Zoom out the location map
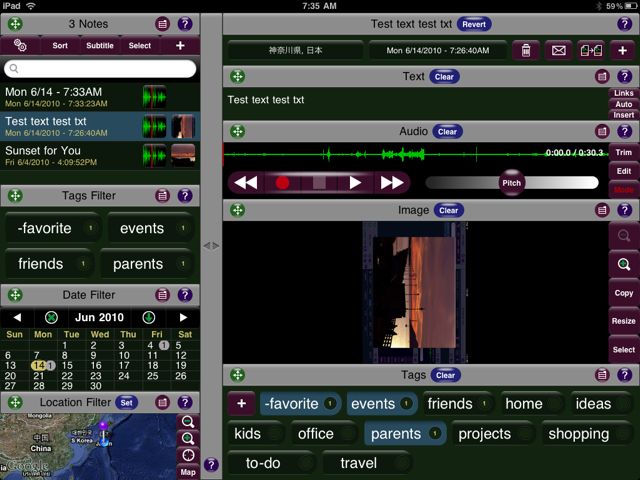The height and width of the screenshot is (480, 640). 188,422
